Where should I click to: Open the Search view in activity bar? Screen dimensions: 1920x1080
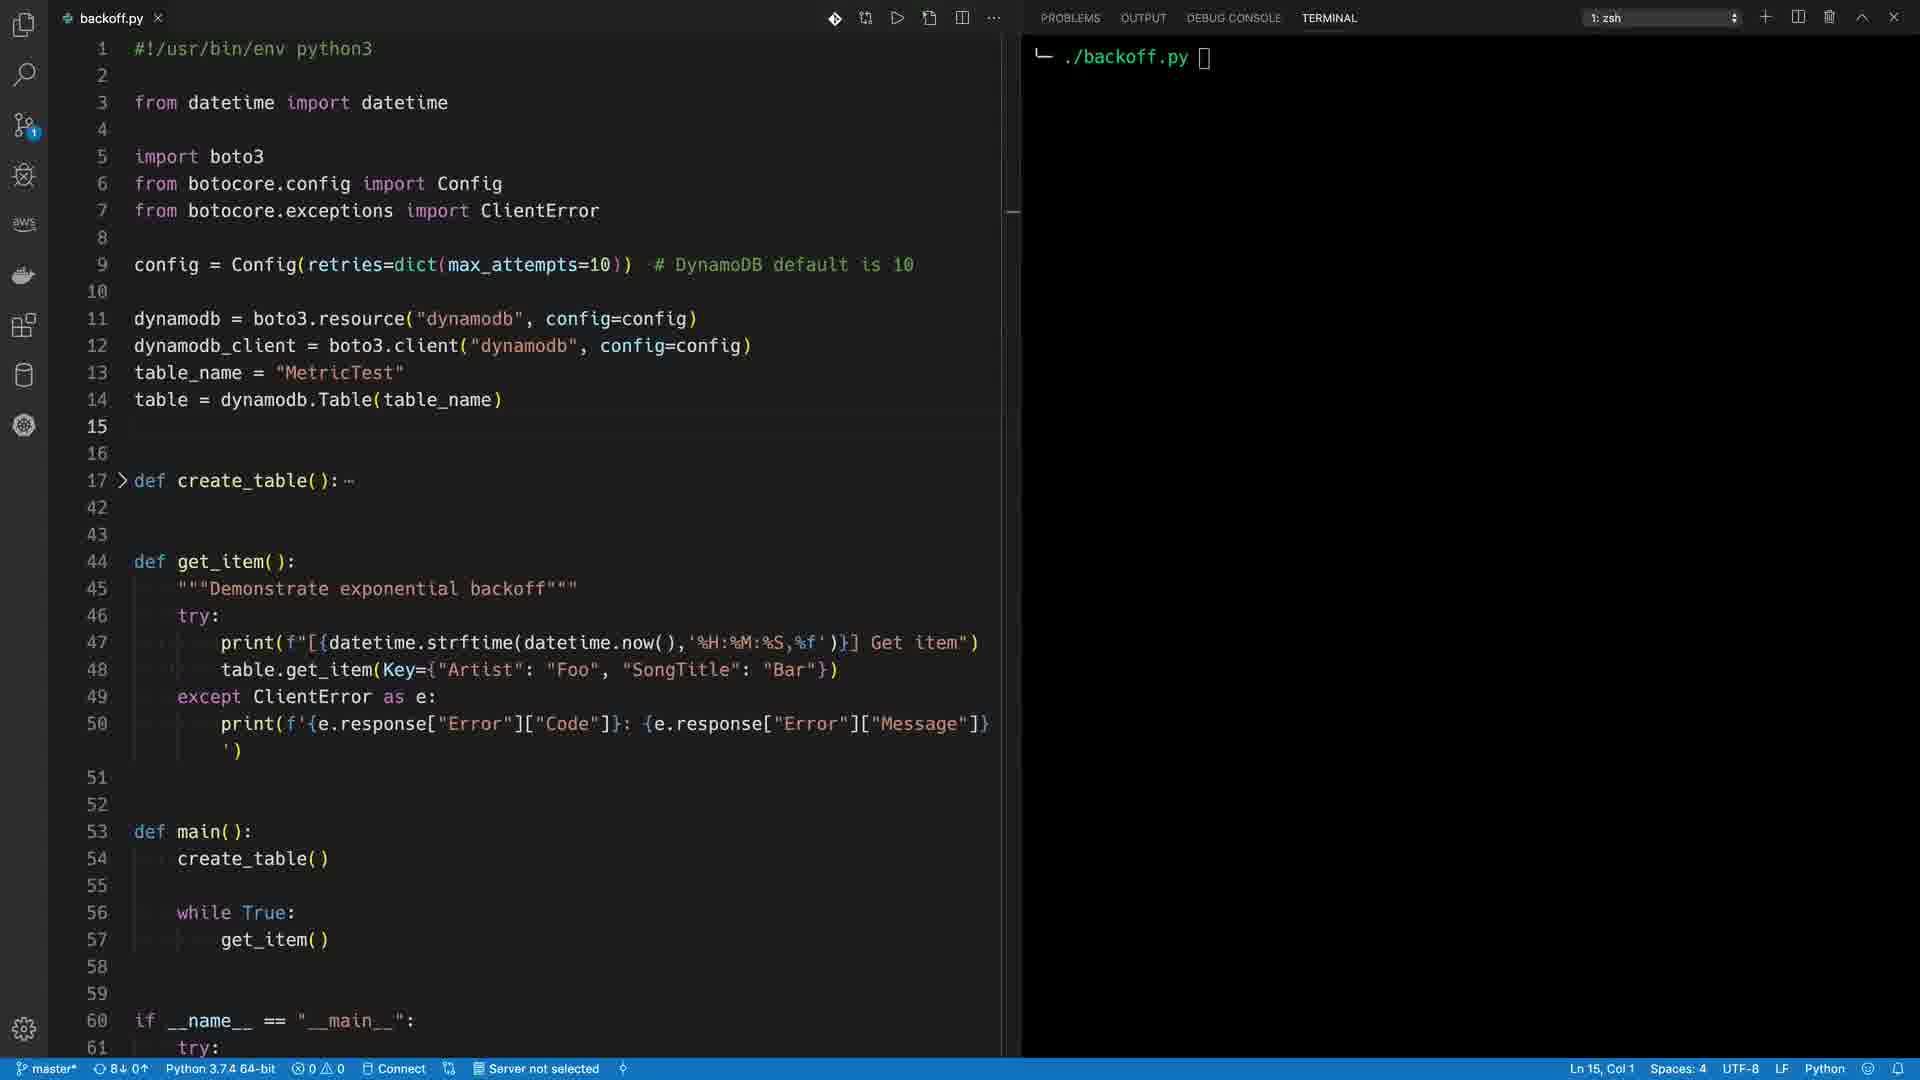pyautogui.click(x=24, y=75)
